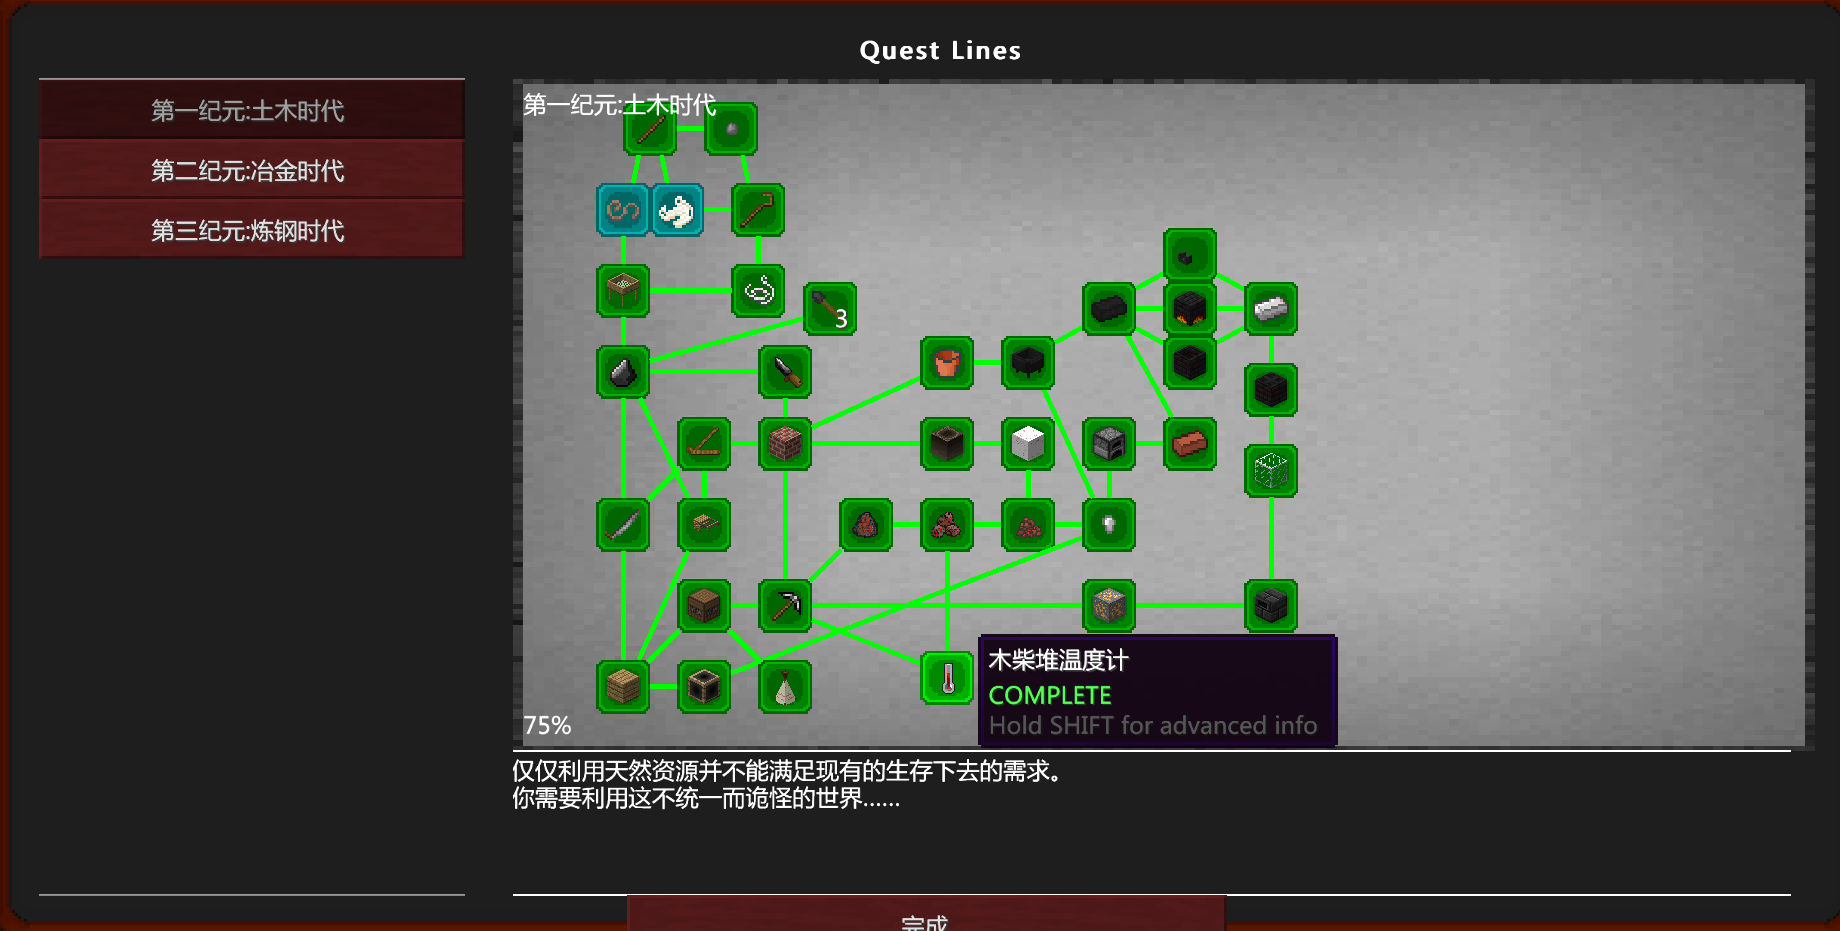This screenshot has width=1840, height=931.
Task: Open the small white bulb-shaped item quest
Action: (x=1109, y=525)
